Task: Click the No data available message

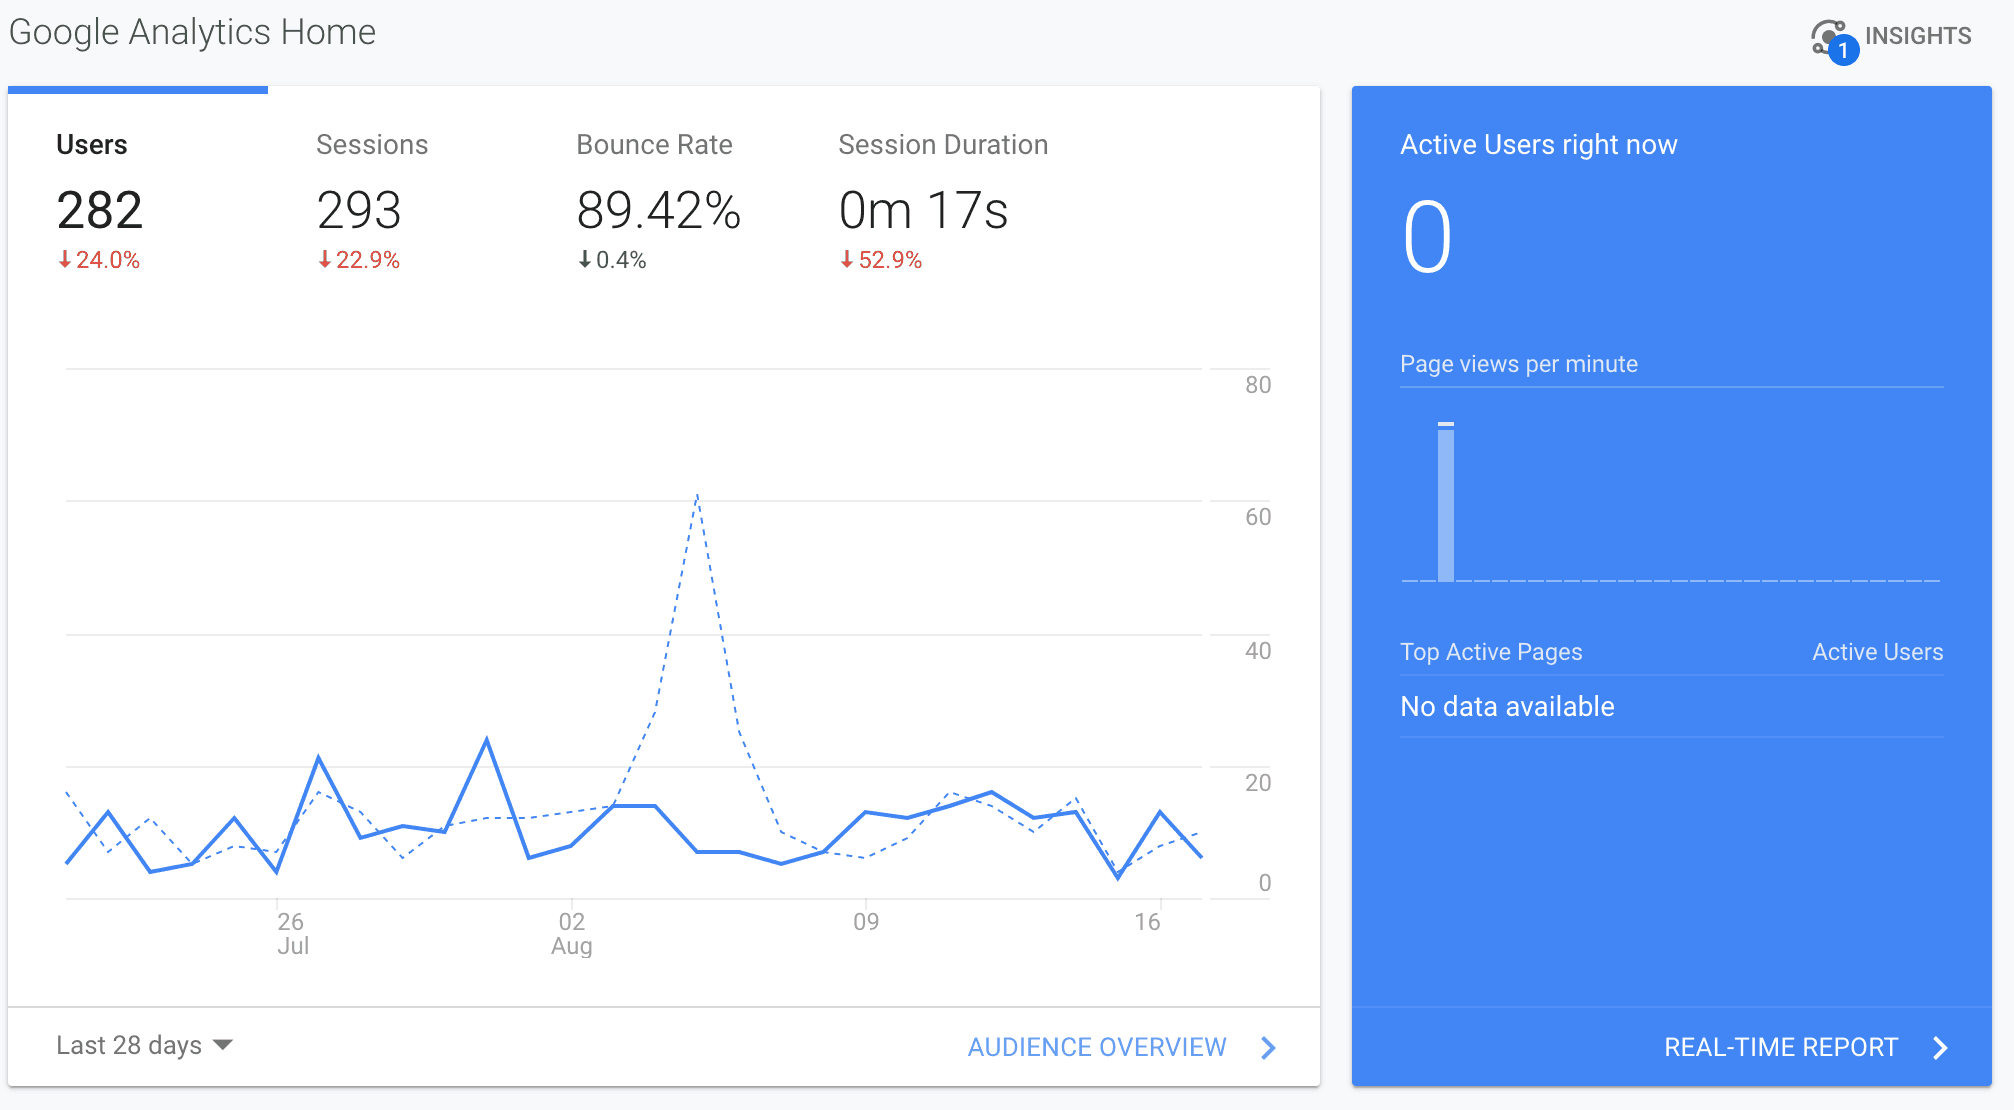Action: click(x=1507, y=707)
